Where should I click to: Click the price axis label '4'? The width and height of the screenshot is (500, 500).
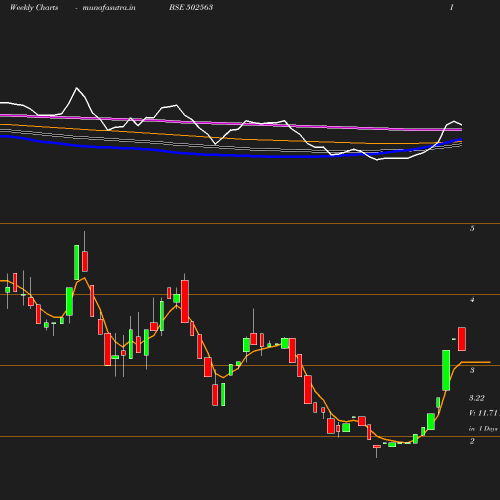[472, 299]
